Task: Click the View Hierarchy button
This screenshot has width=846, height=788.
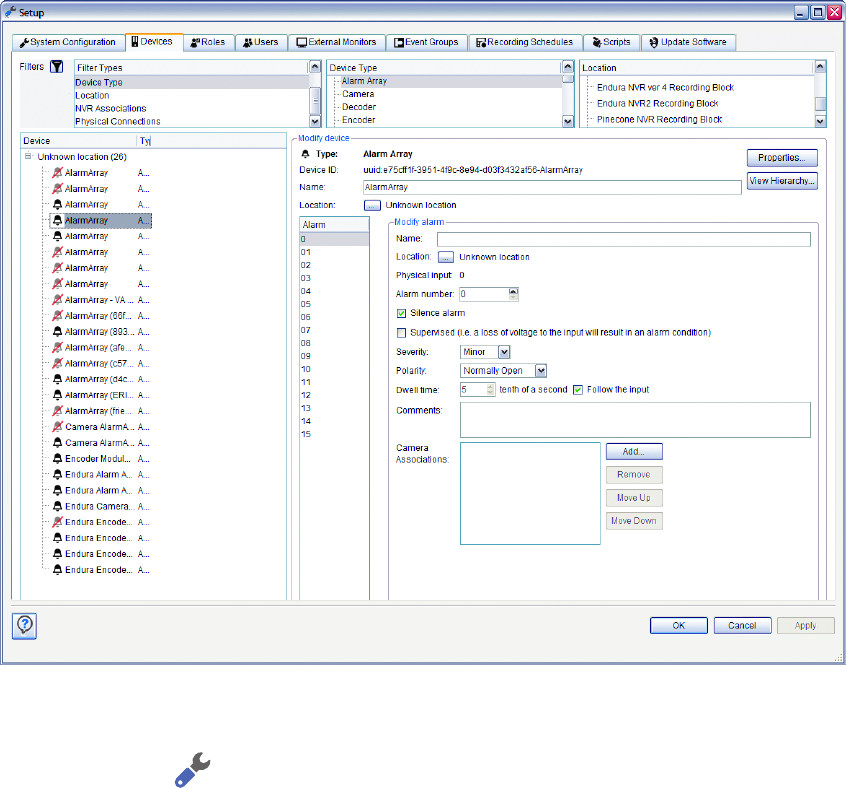Action: 782,181
